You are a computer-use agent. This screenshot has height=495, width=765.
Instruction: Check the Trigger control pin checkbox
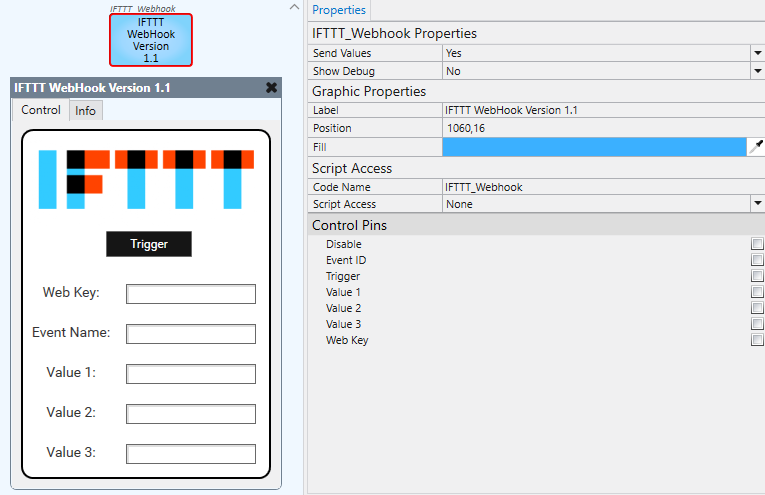(x=757, y=276)
